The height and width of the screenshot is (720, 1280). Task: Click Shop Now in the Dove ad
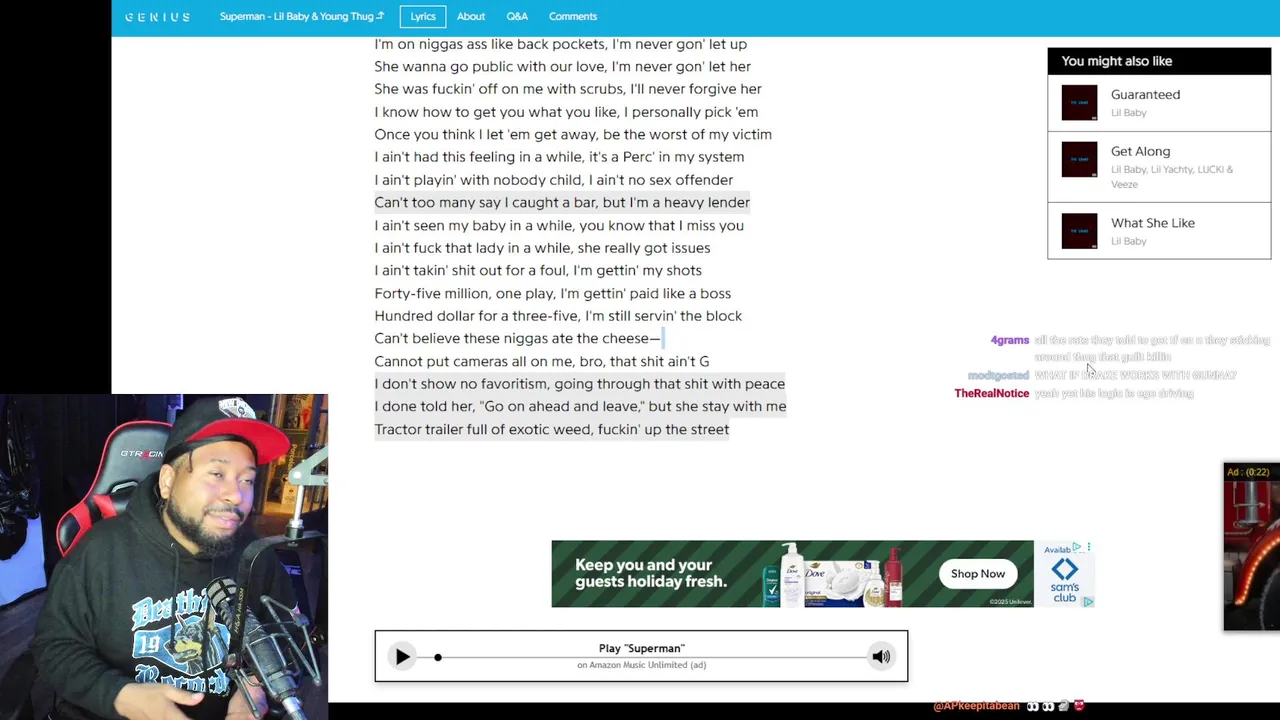(978, 574)
